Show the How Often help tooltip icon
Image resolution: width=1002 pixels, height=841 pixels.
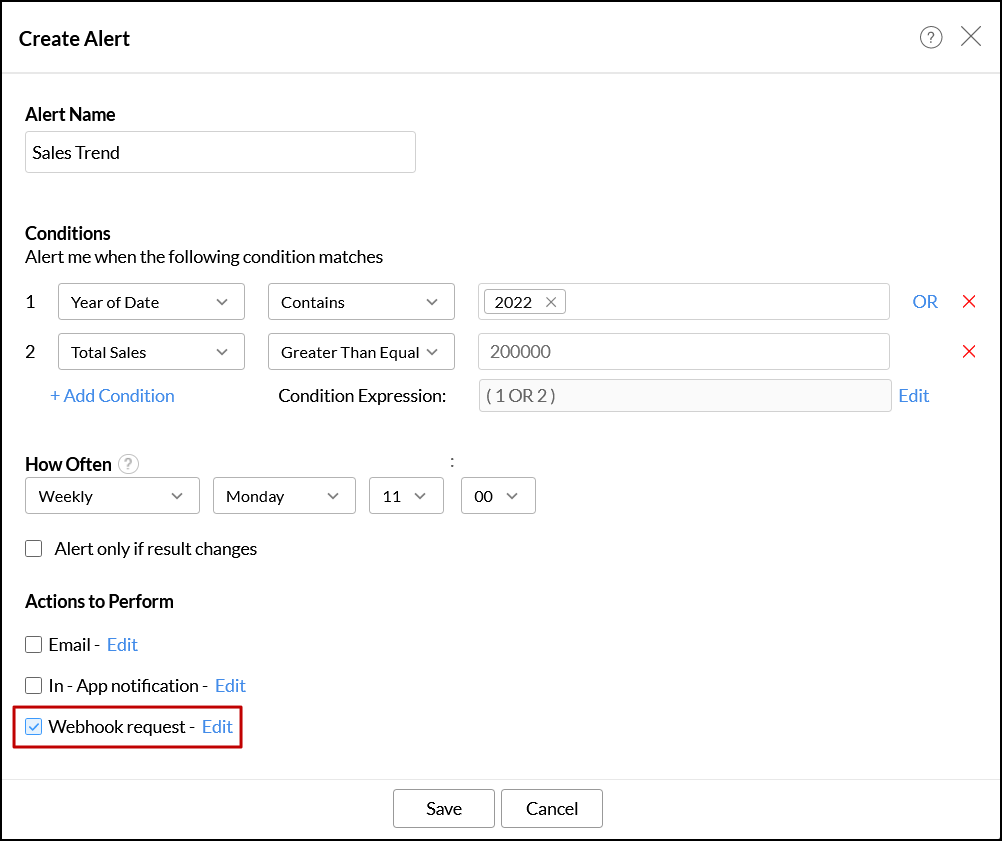point(128,464)
